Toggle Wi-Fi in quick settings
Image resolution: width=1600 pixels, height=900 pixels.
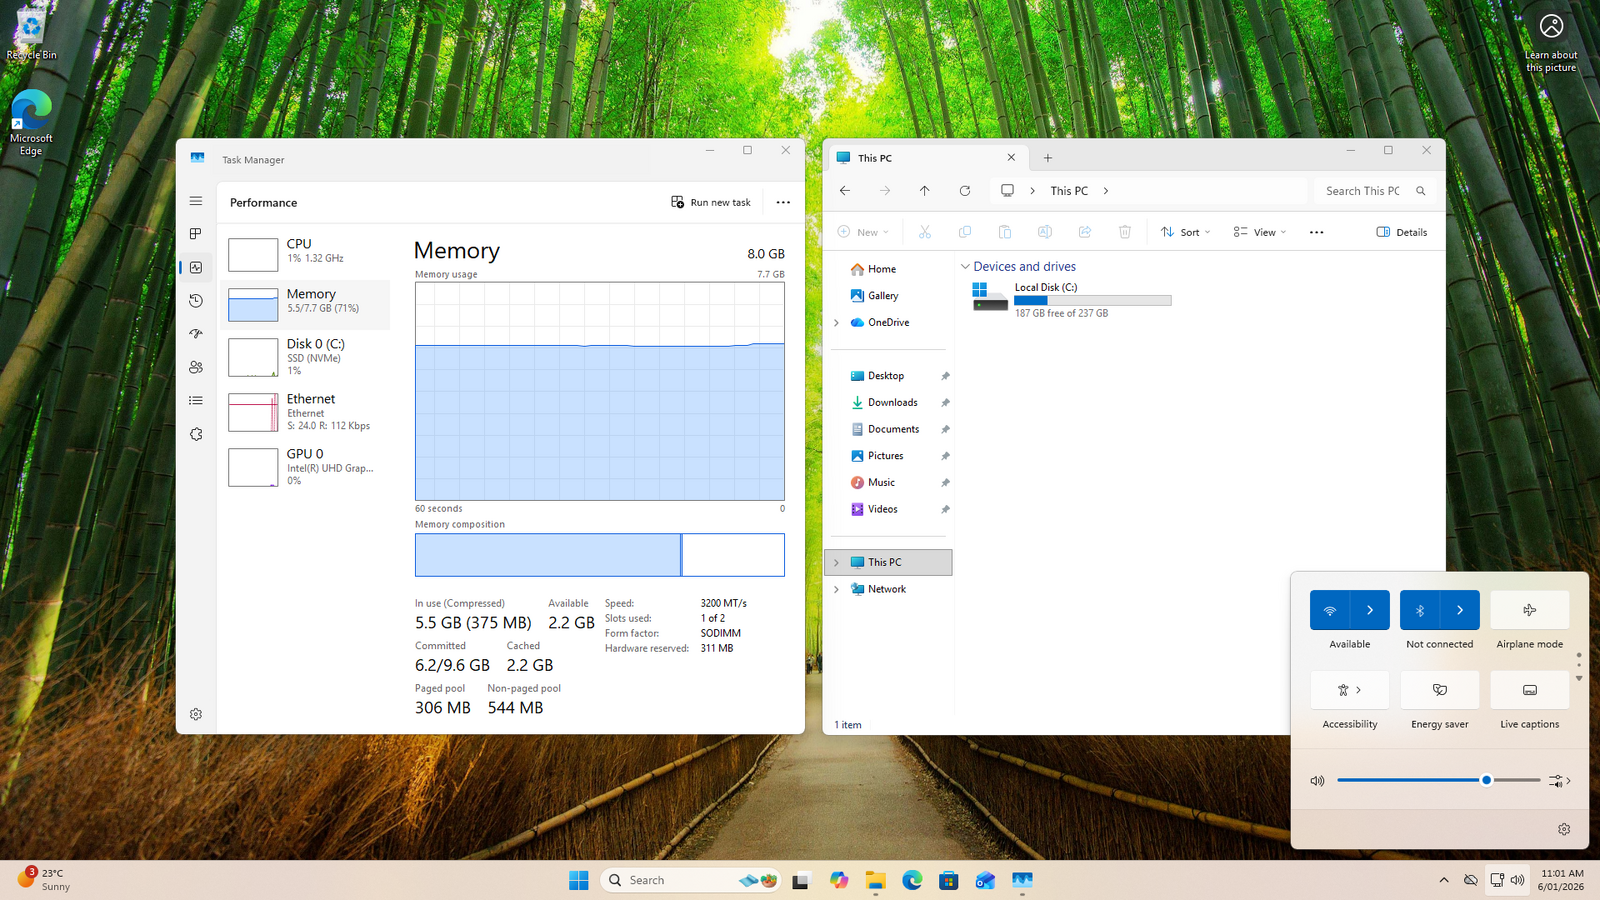coord(1330,610)
